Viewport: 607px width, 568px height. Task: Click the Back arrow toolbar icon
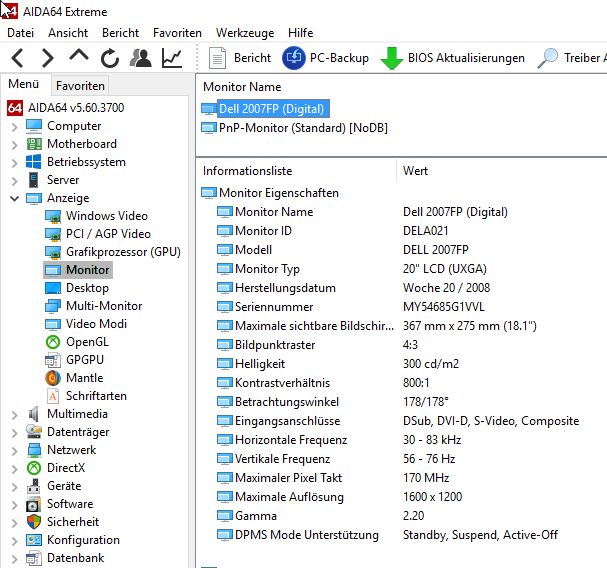pos(17,58)
